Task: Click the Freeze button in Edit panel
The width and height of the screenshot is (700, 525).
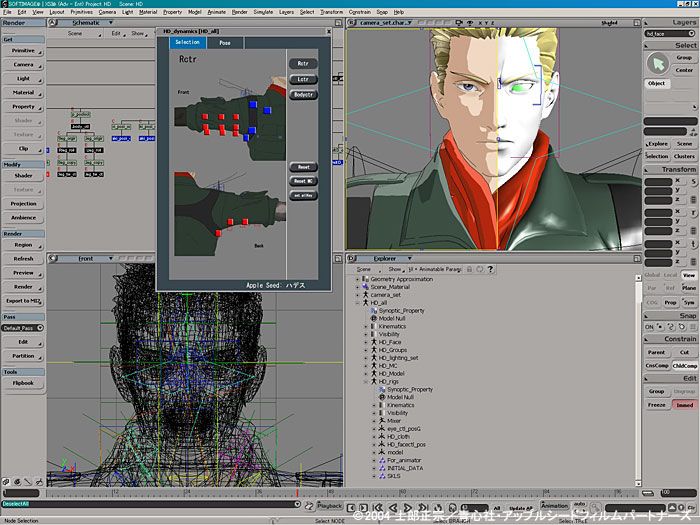Action: [x=656, y=405]
